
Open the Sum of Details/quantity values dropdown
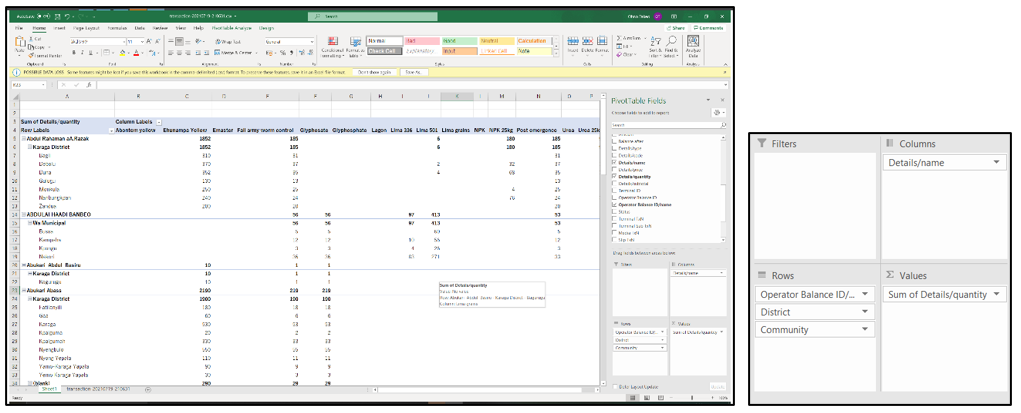pos(1000,295)
